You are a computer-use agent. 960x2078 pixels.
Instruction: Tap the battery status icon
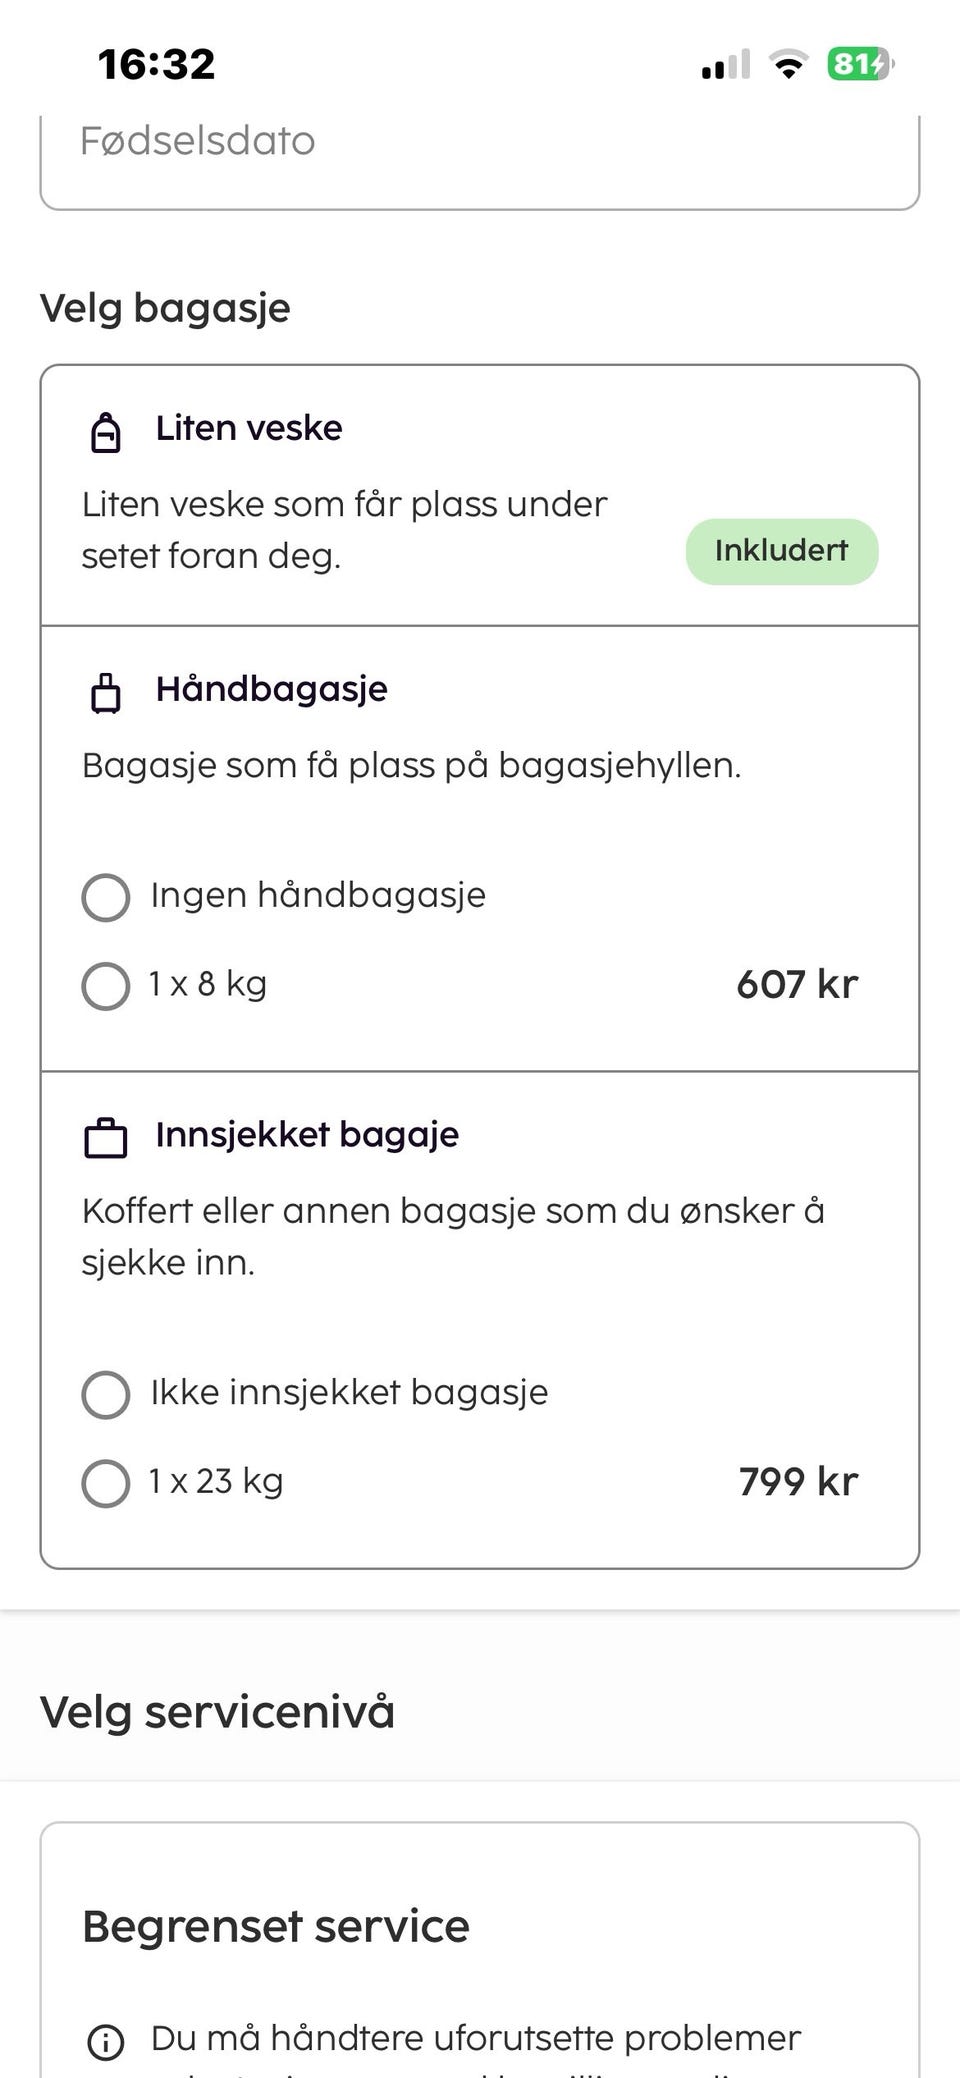[x=859, y=65]
